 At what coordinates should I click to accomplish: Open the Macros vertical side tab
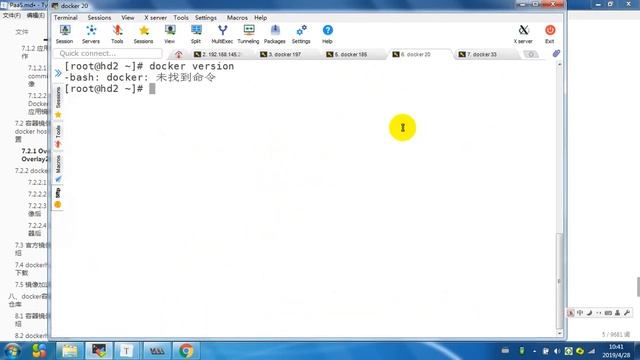click(58, 168)
